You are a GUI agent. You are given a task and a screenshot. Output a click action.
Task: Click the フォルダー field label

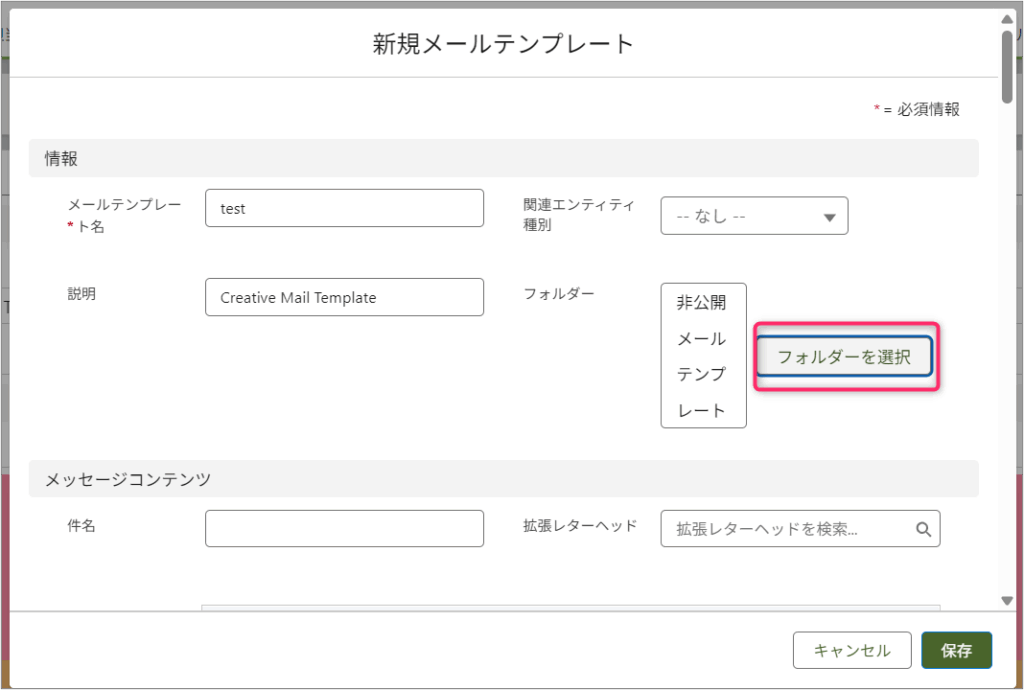[x=558, y=293]
